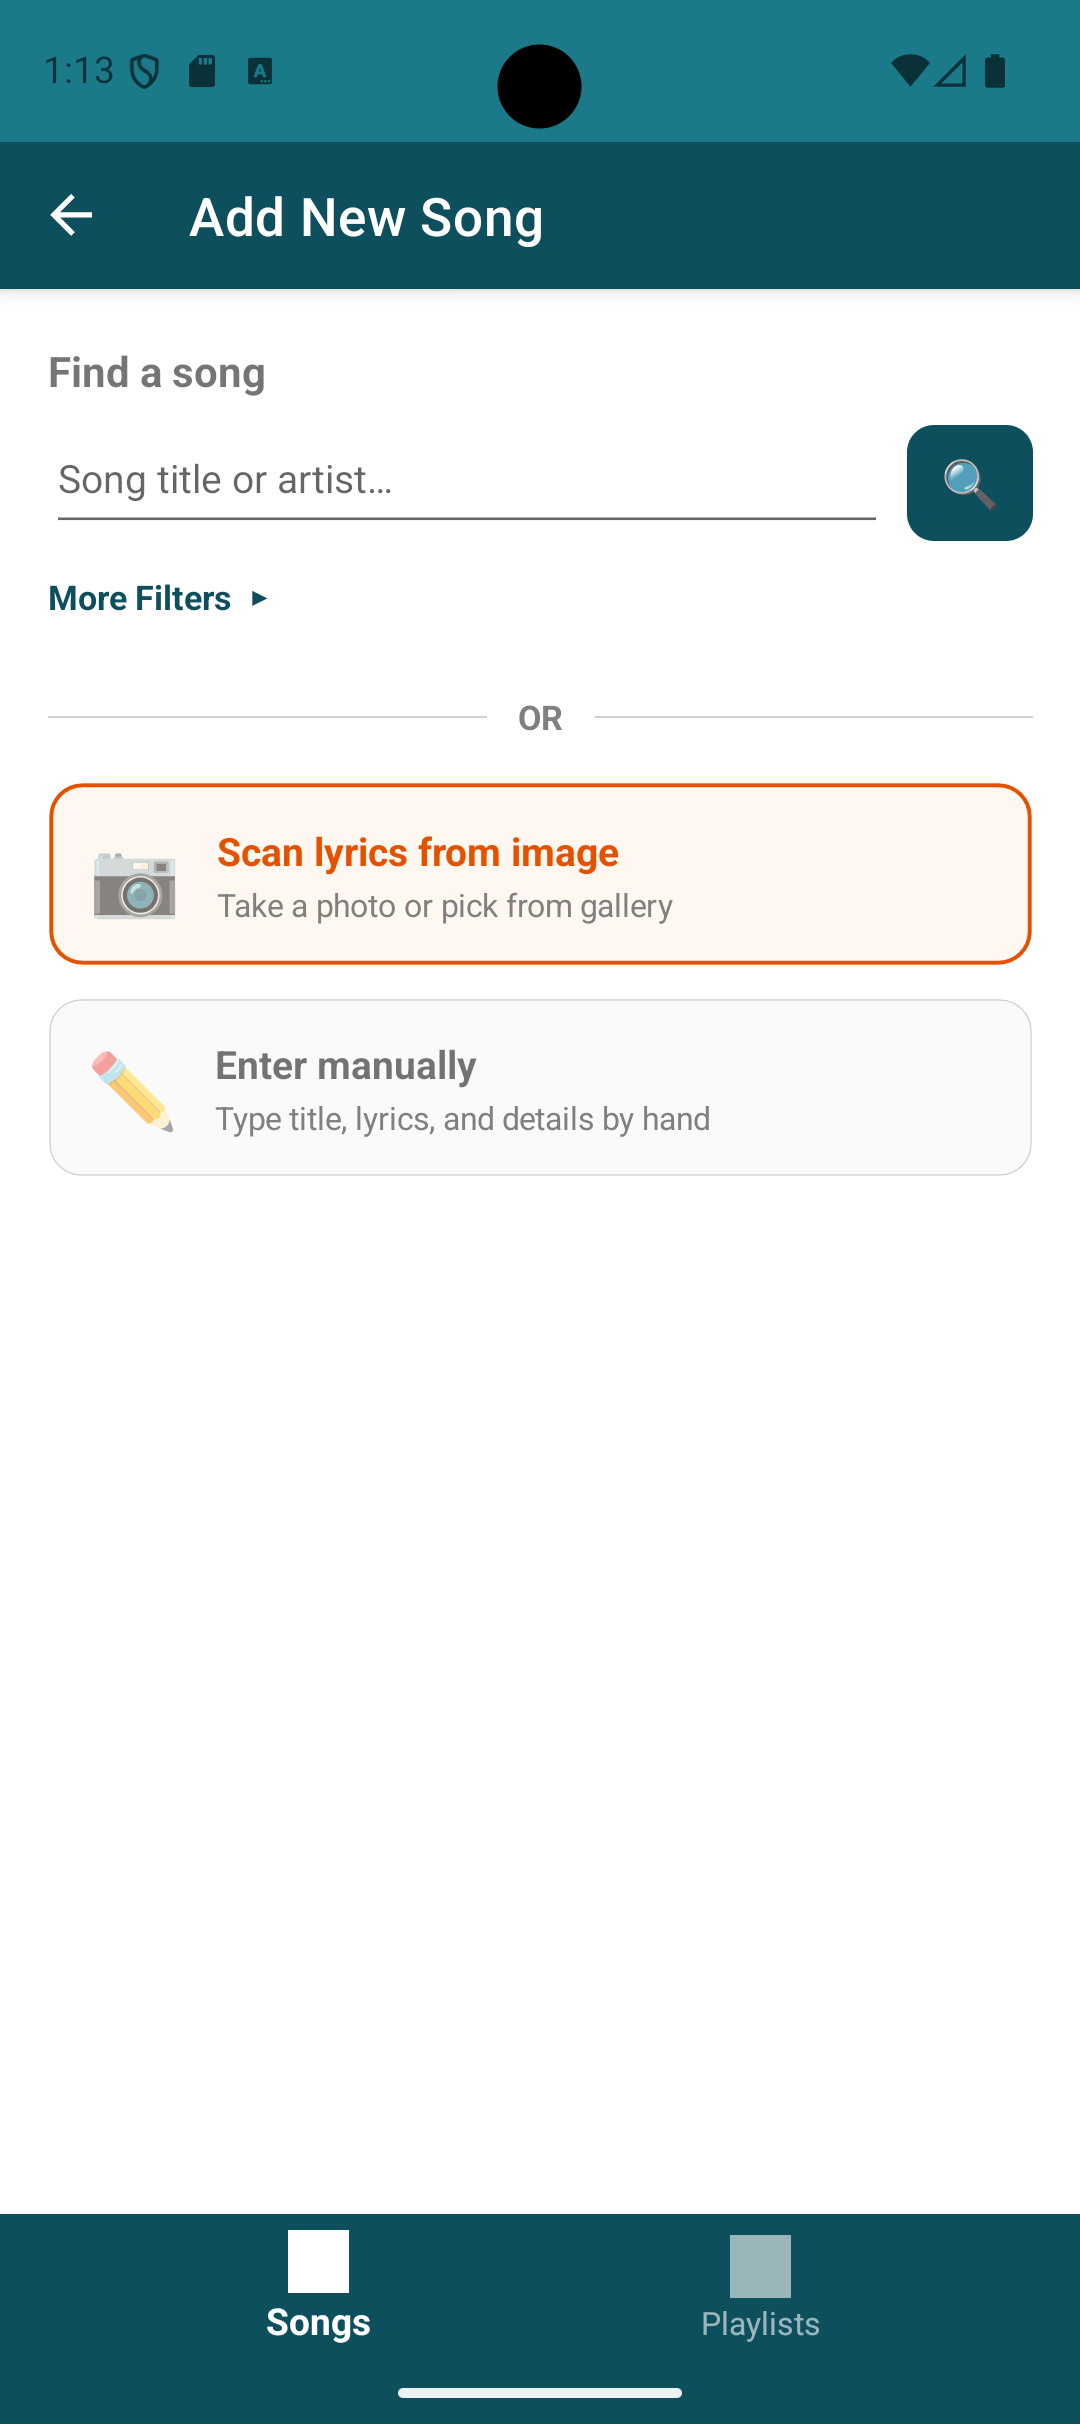The height and width of the screenshot is (2424, 1080).
Task: Select the 'Enter manually' option
Action: 540,1087
